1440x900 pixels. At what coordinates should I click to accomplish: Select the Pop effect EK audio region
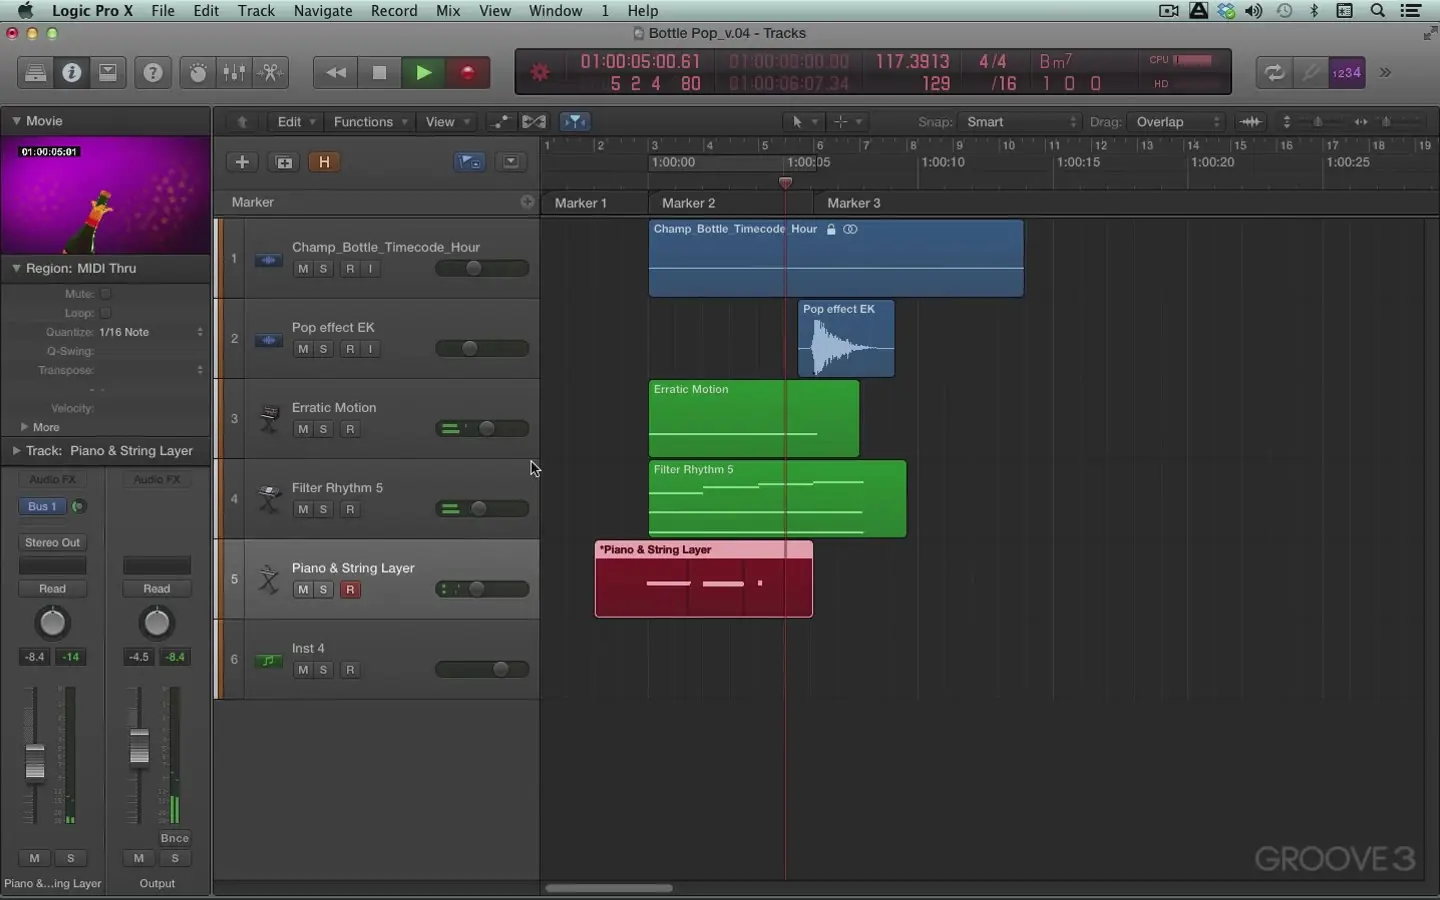(846, 339)
